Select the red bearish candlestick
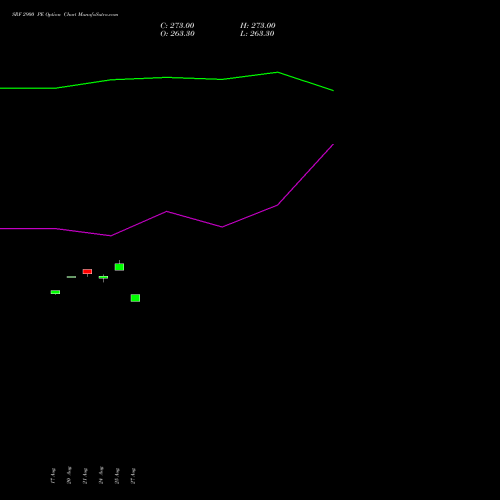Viewport: 500px width, 500px height. coord(87,272)
